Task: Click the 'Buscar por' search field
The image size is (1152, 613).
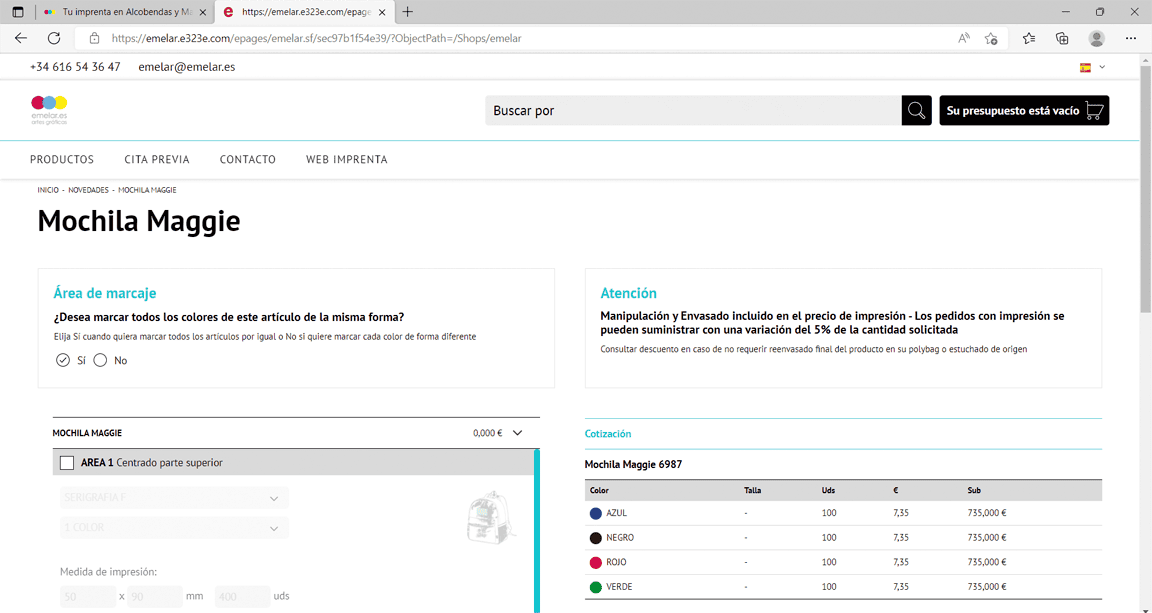Action: pyautogui.click(x=693, y=110)
